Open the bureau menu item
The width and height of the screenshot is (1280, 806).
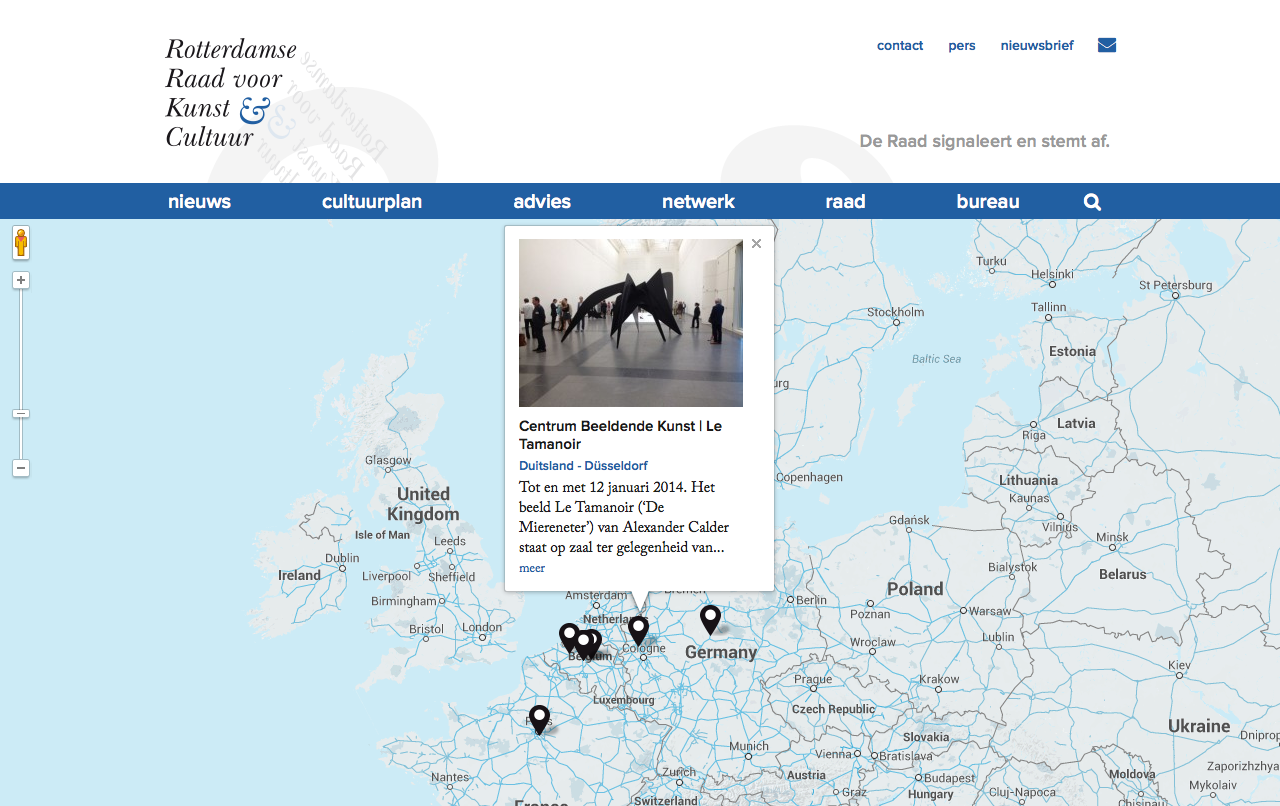(988, 202)
